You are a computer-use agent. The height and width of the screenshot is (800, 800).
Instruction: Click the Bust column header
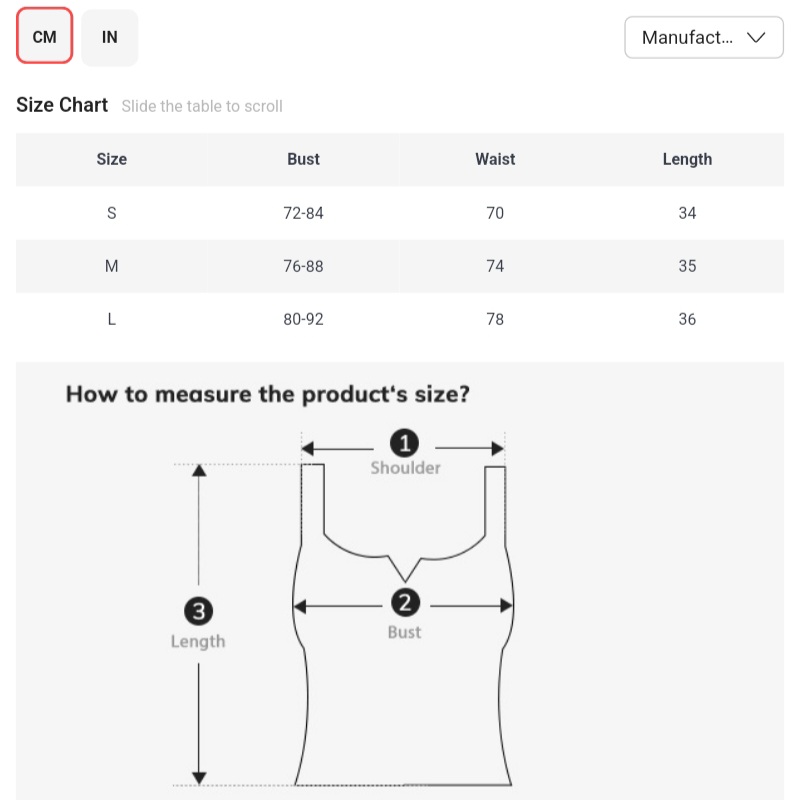point(303,159)
